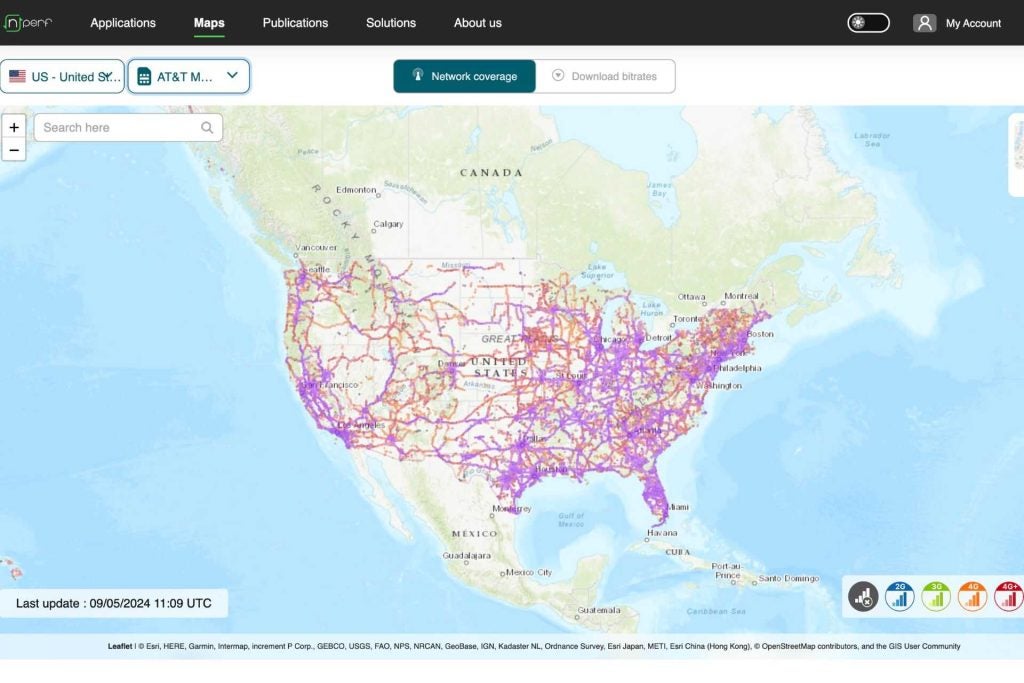The width and height of the screenshot is (1024, 683).
Task: Expand the AT&T carrier dropdown
Action: (189, 76)
